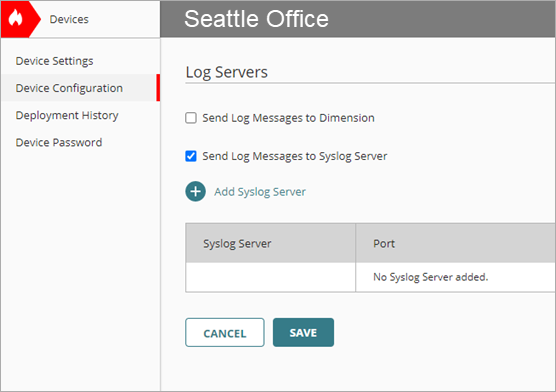Go to Device Settings in sidebar
The width and height of the screenshot is (556, 392).
coord(54,61)
